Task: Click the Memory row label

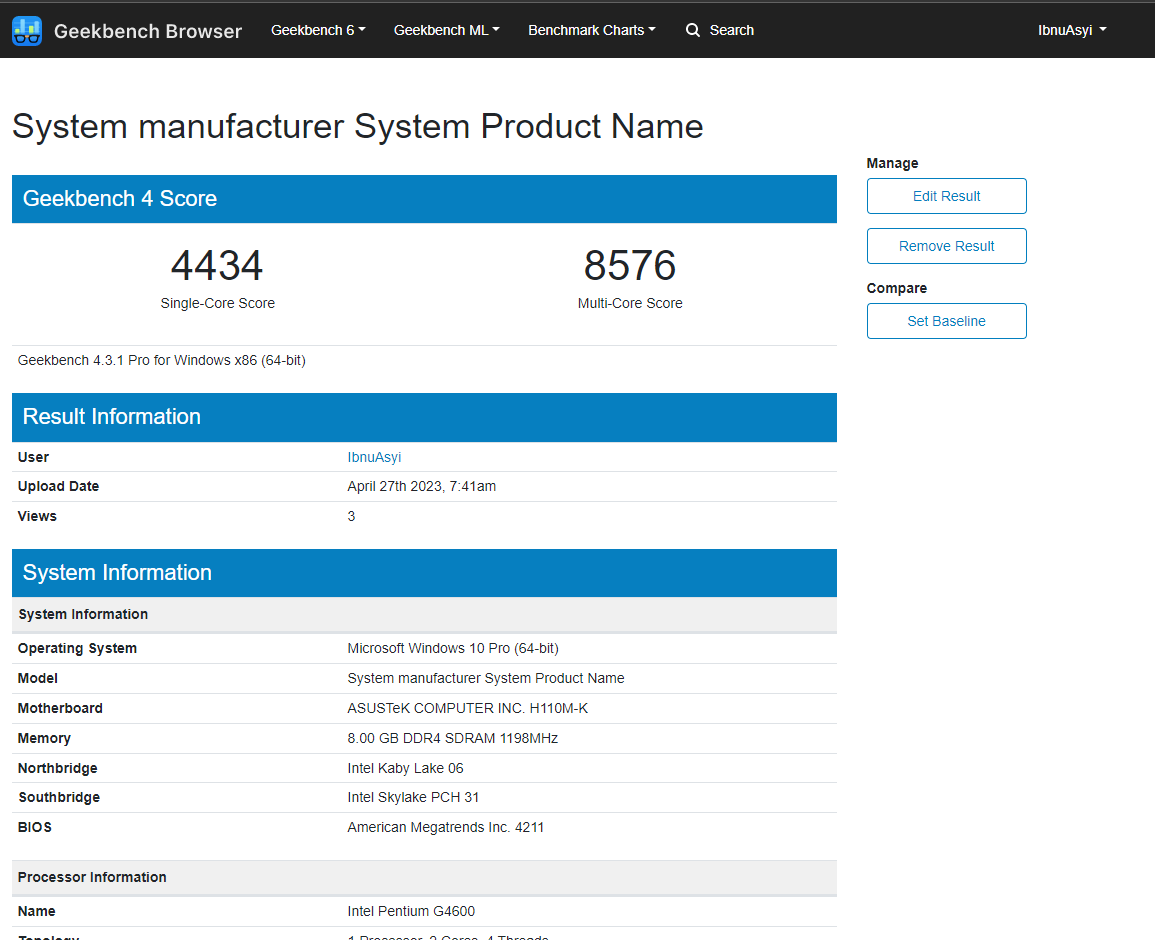Action: point(44,738)
